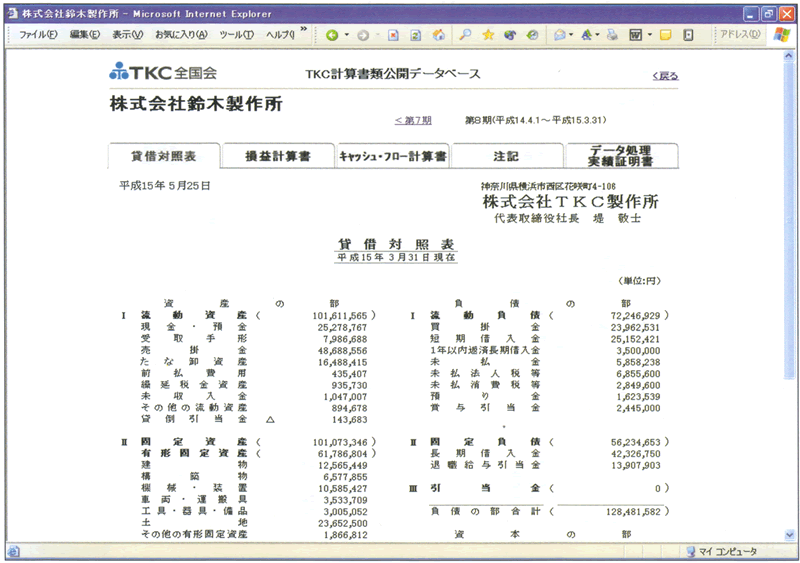Open dropdown arrow next to Mail icon
800x563 pixels.
pos(571,35)
